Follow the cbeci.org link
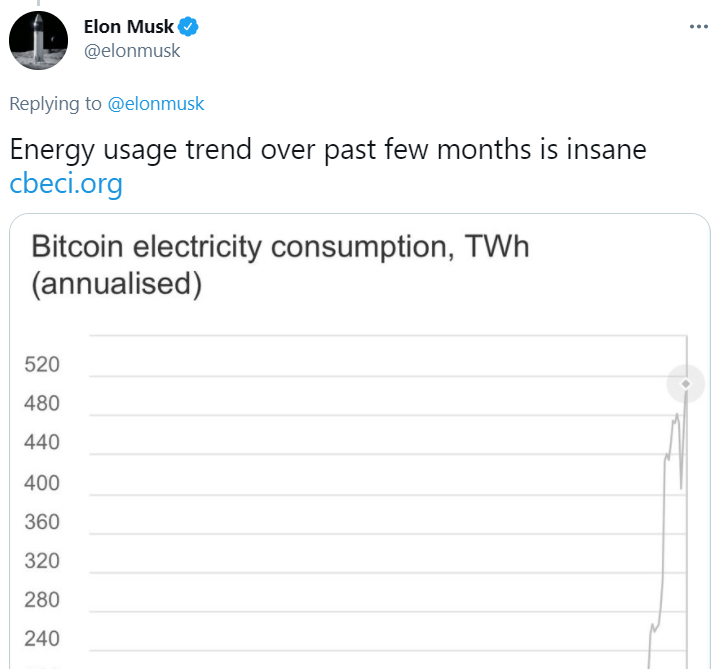Image resolution: width=718 pixels, height=669 pixels. 66,183
